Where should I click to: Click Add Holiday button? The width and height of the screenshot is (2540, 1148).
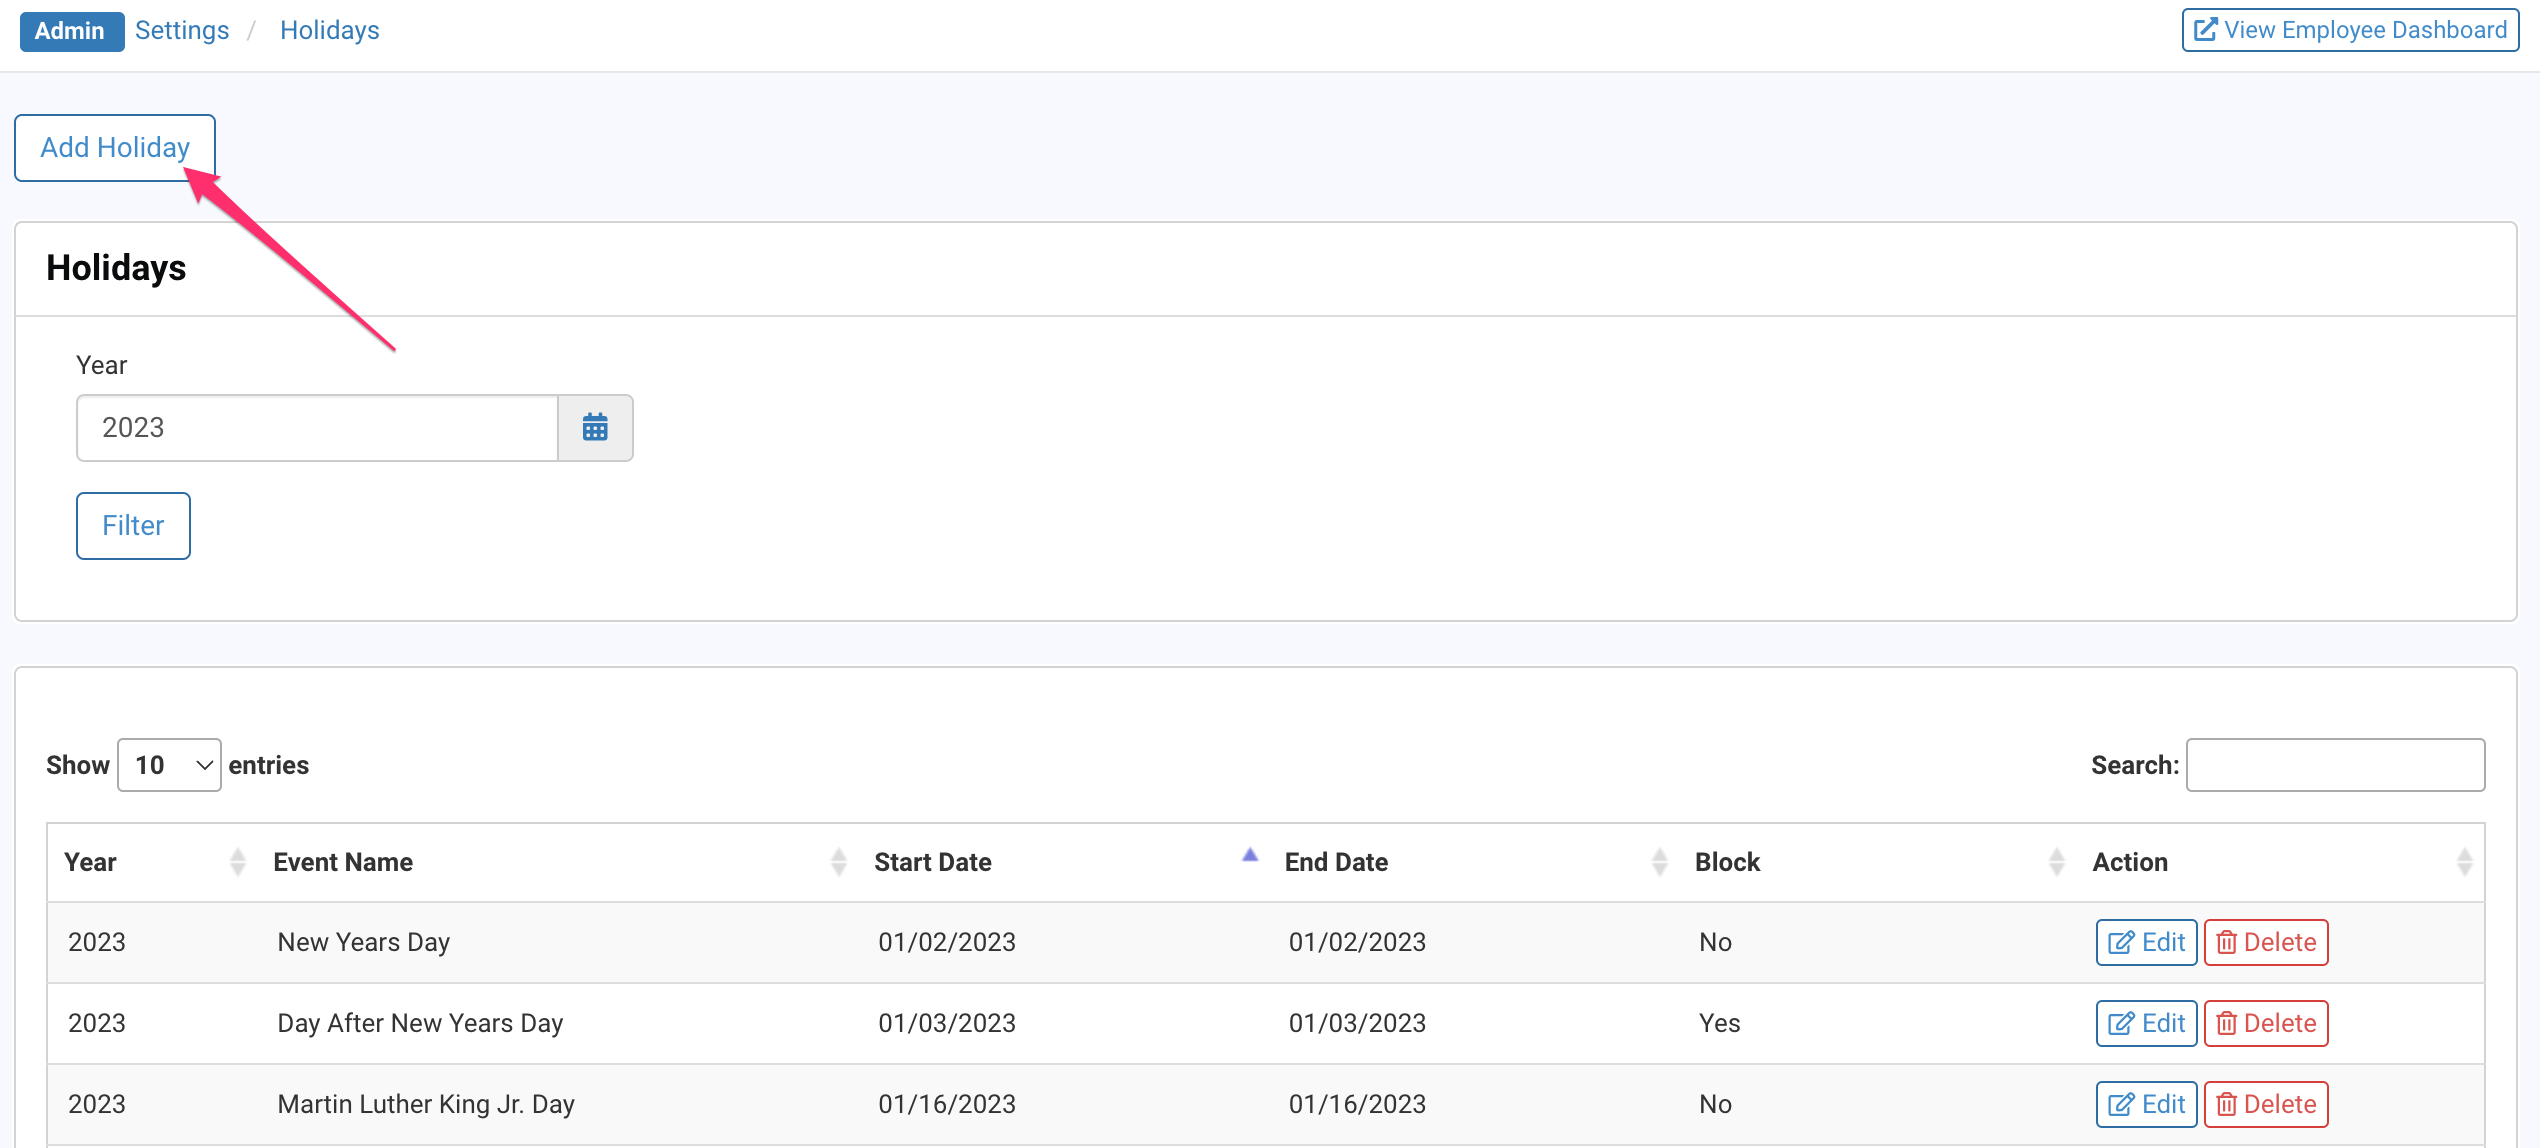click(x=115, y=148)
